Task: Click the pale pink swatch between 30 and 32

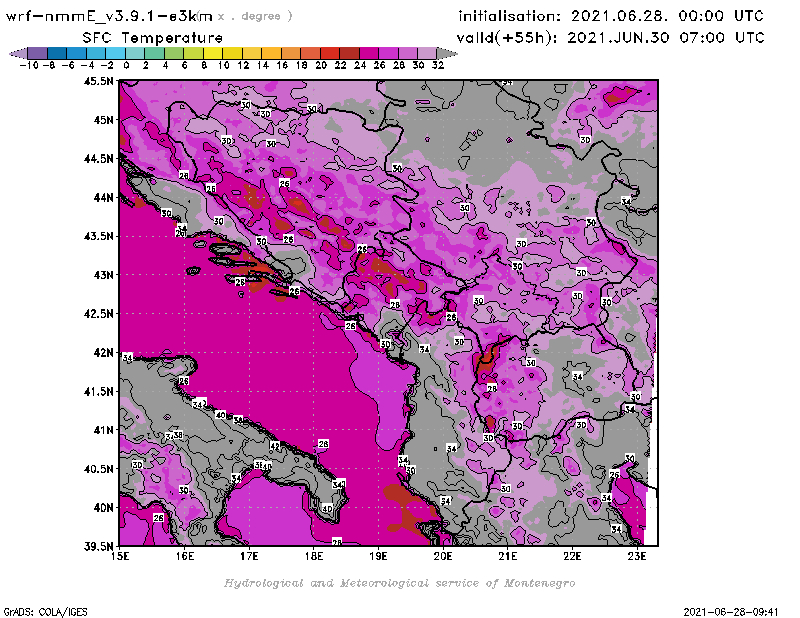Action: [428, 53]
